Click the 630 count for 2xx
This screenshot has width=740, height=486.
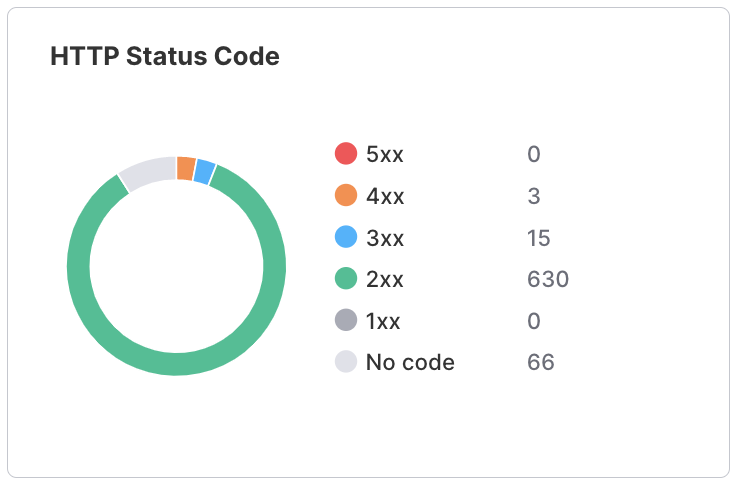pyautogui.click(x=548, y=279)
